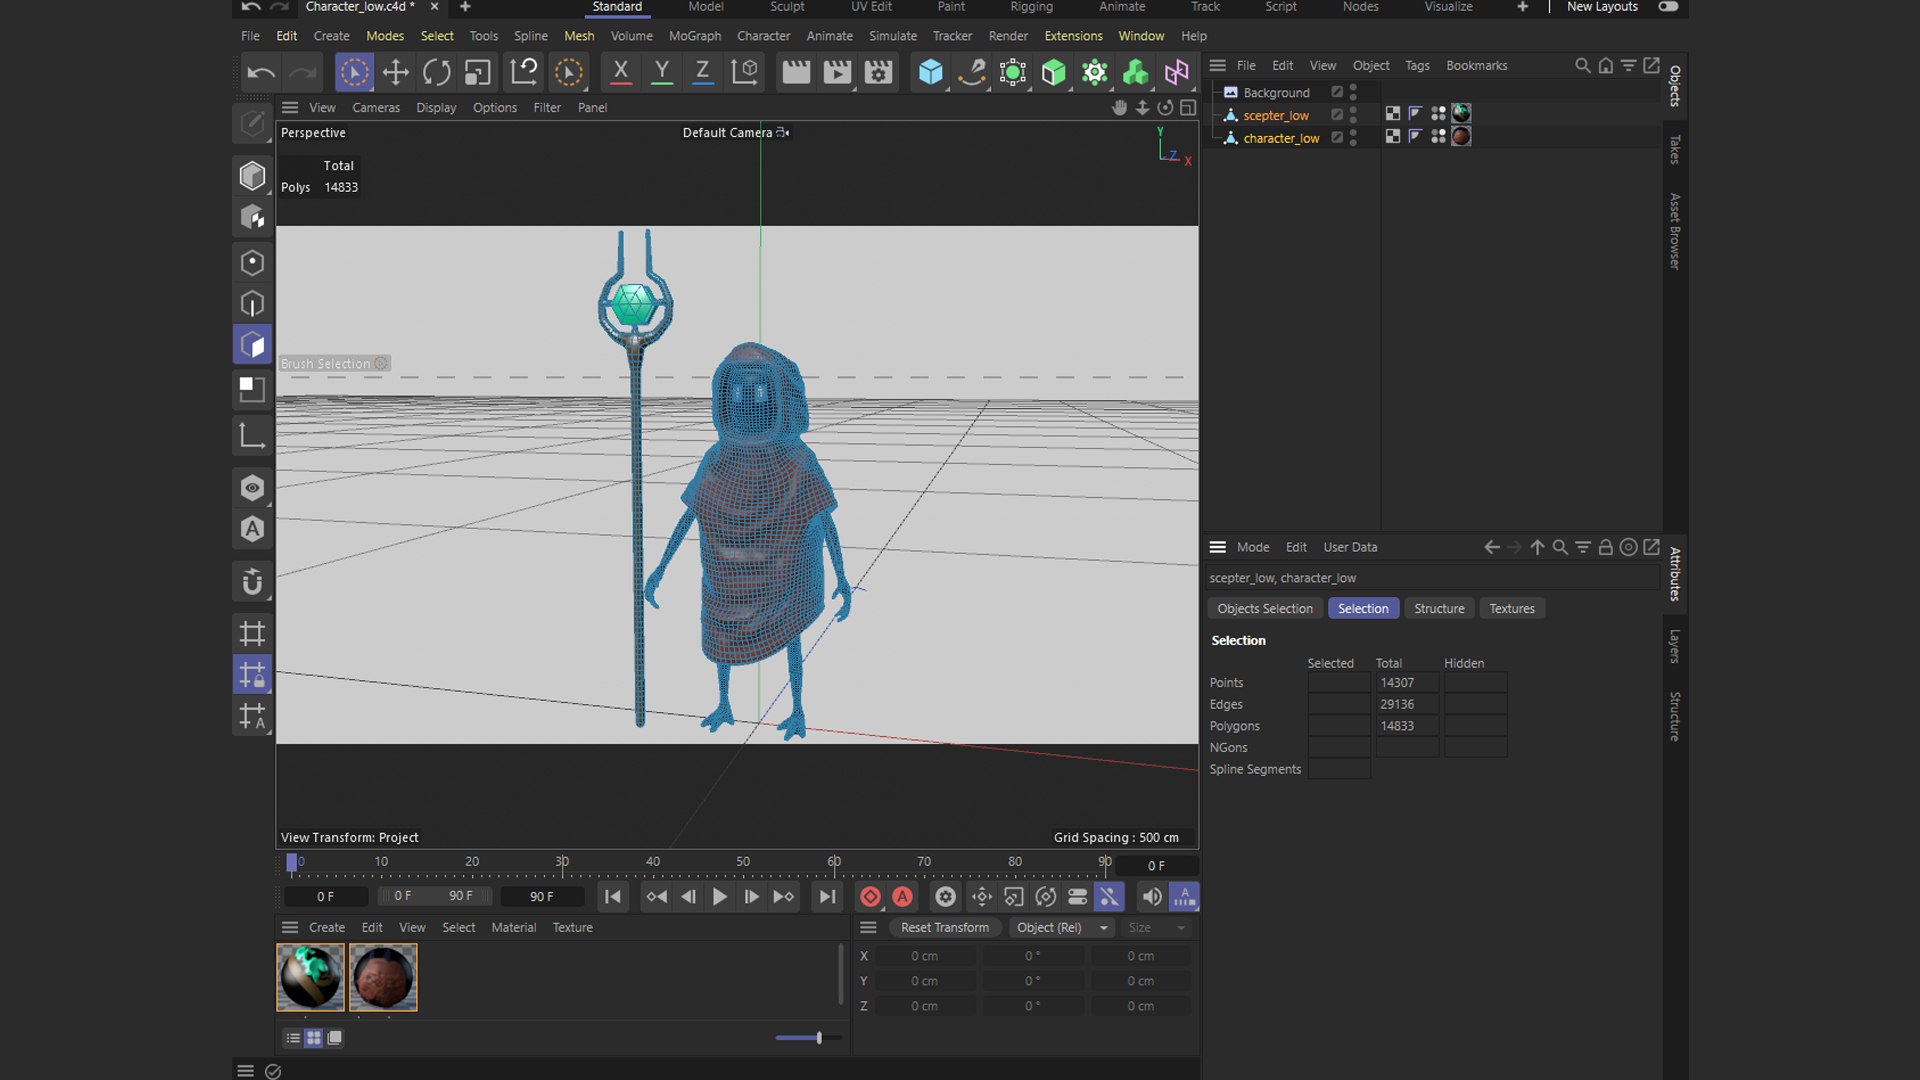
Task: Enable Texture mode icon
Action: tap(252, 217)
